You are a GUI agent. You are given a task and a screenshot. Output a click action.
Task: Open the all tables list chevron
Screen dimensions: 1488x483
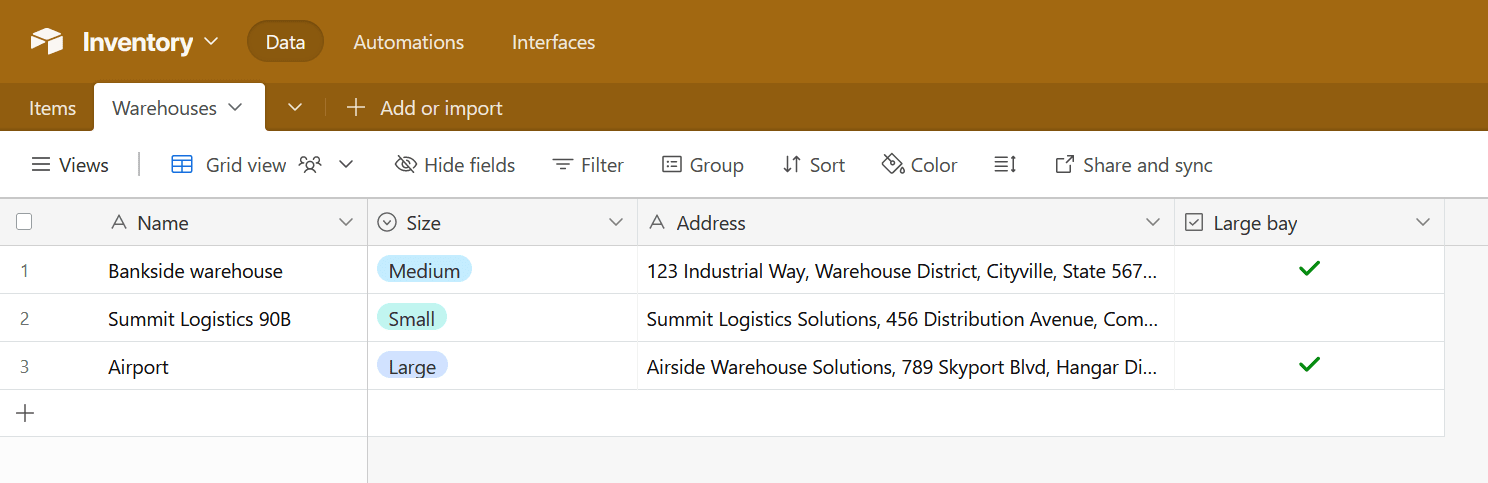[295, 107]
